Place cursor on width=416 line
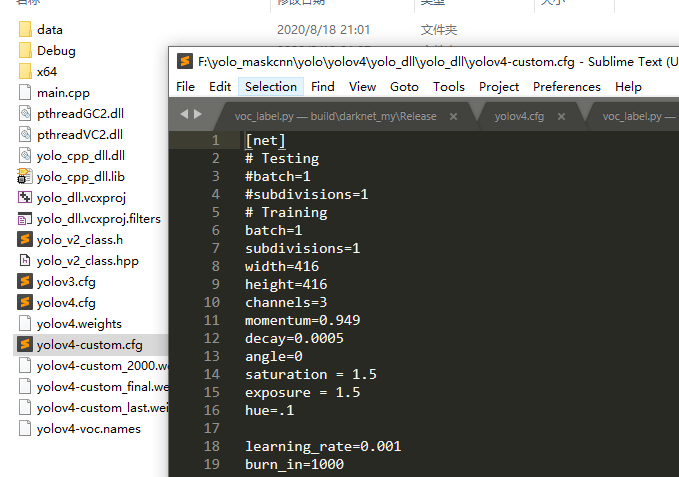Viewport: 679px width, 477px height. pyautogui.click(x=282, y=266)
